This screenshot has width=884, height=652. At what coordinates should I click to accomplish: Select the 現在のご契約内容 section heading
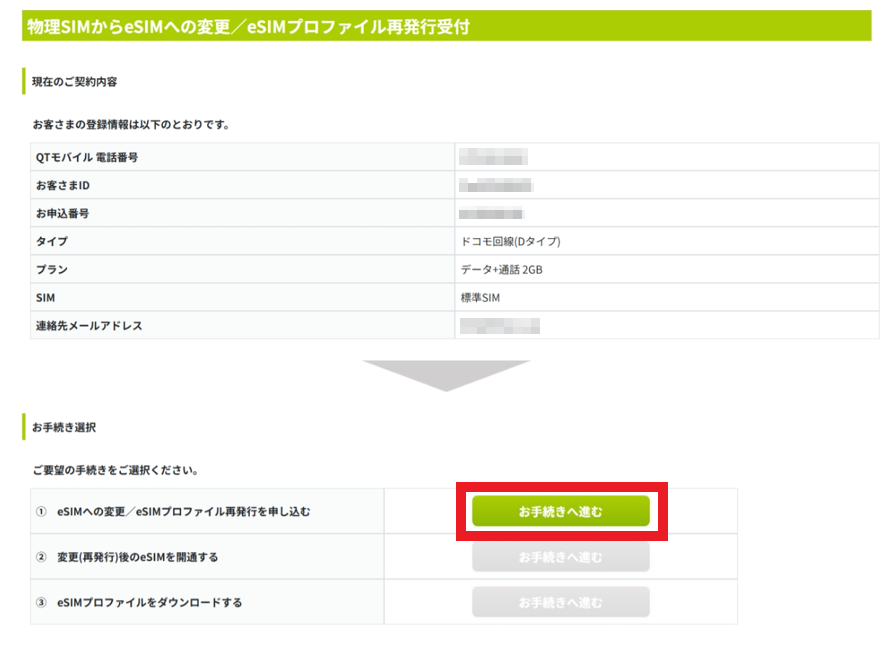81,81
